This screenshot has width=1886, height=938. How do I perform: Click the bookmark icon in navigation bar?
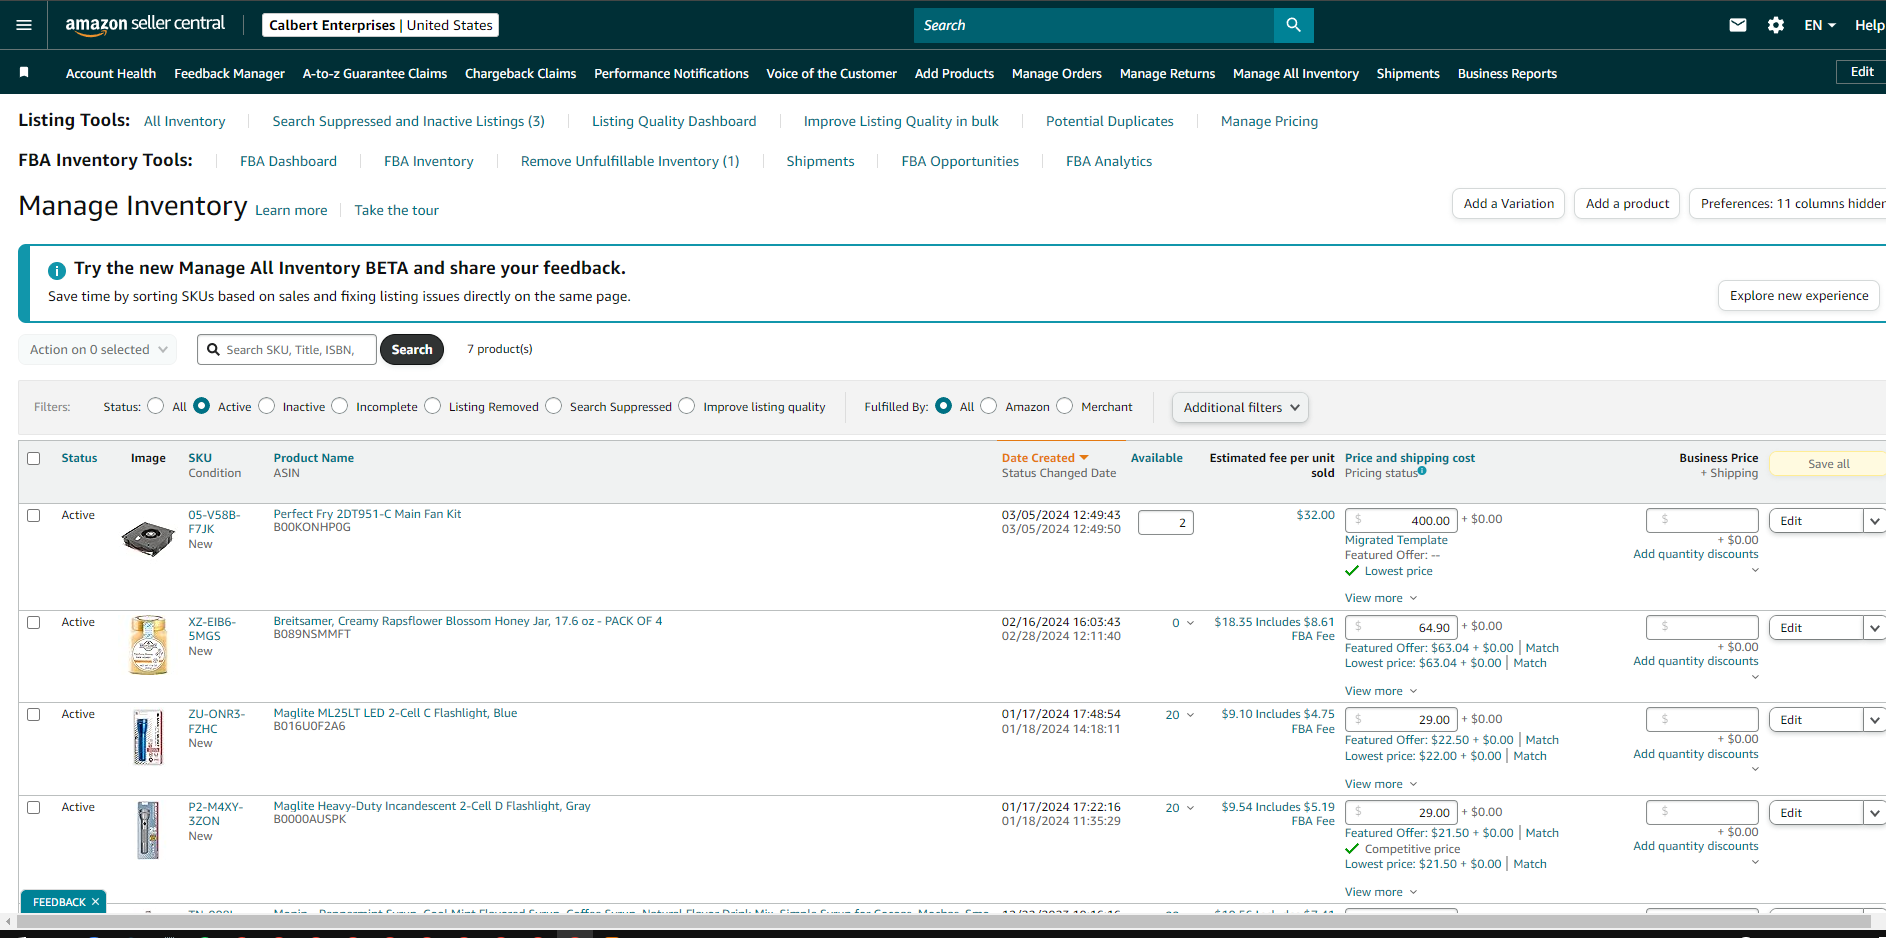(x=24, y=72)
